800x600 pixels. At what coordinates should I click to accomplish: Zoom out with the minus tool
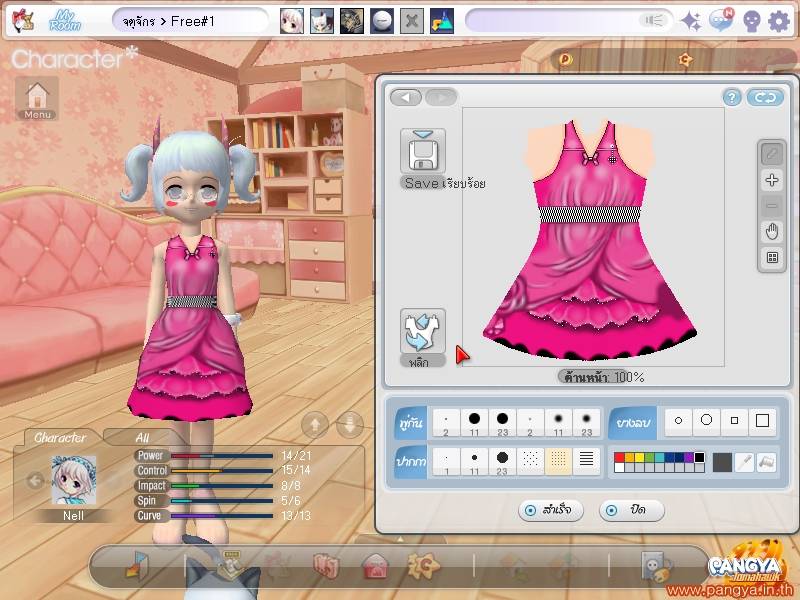[771, 206]
